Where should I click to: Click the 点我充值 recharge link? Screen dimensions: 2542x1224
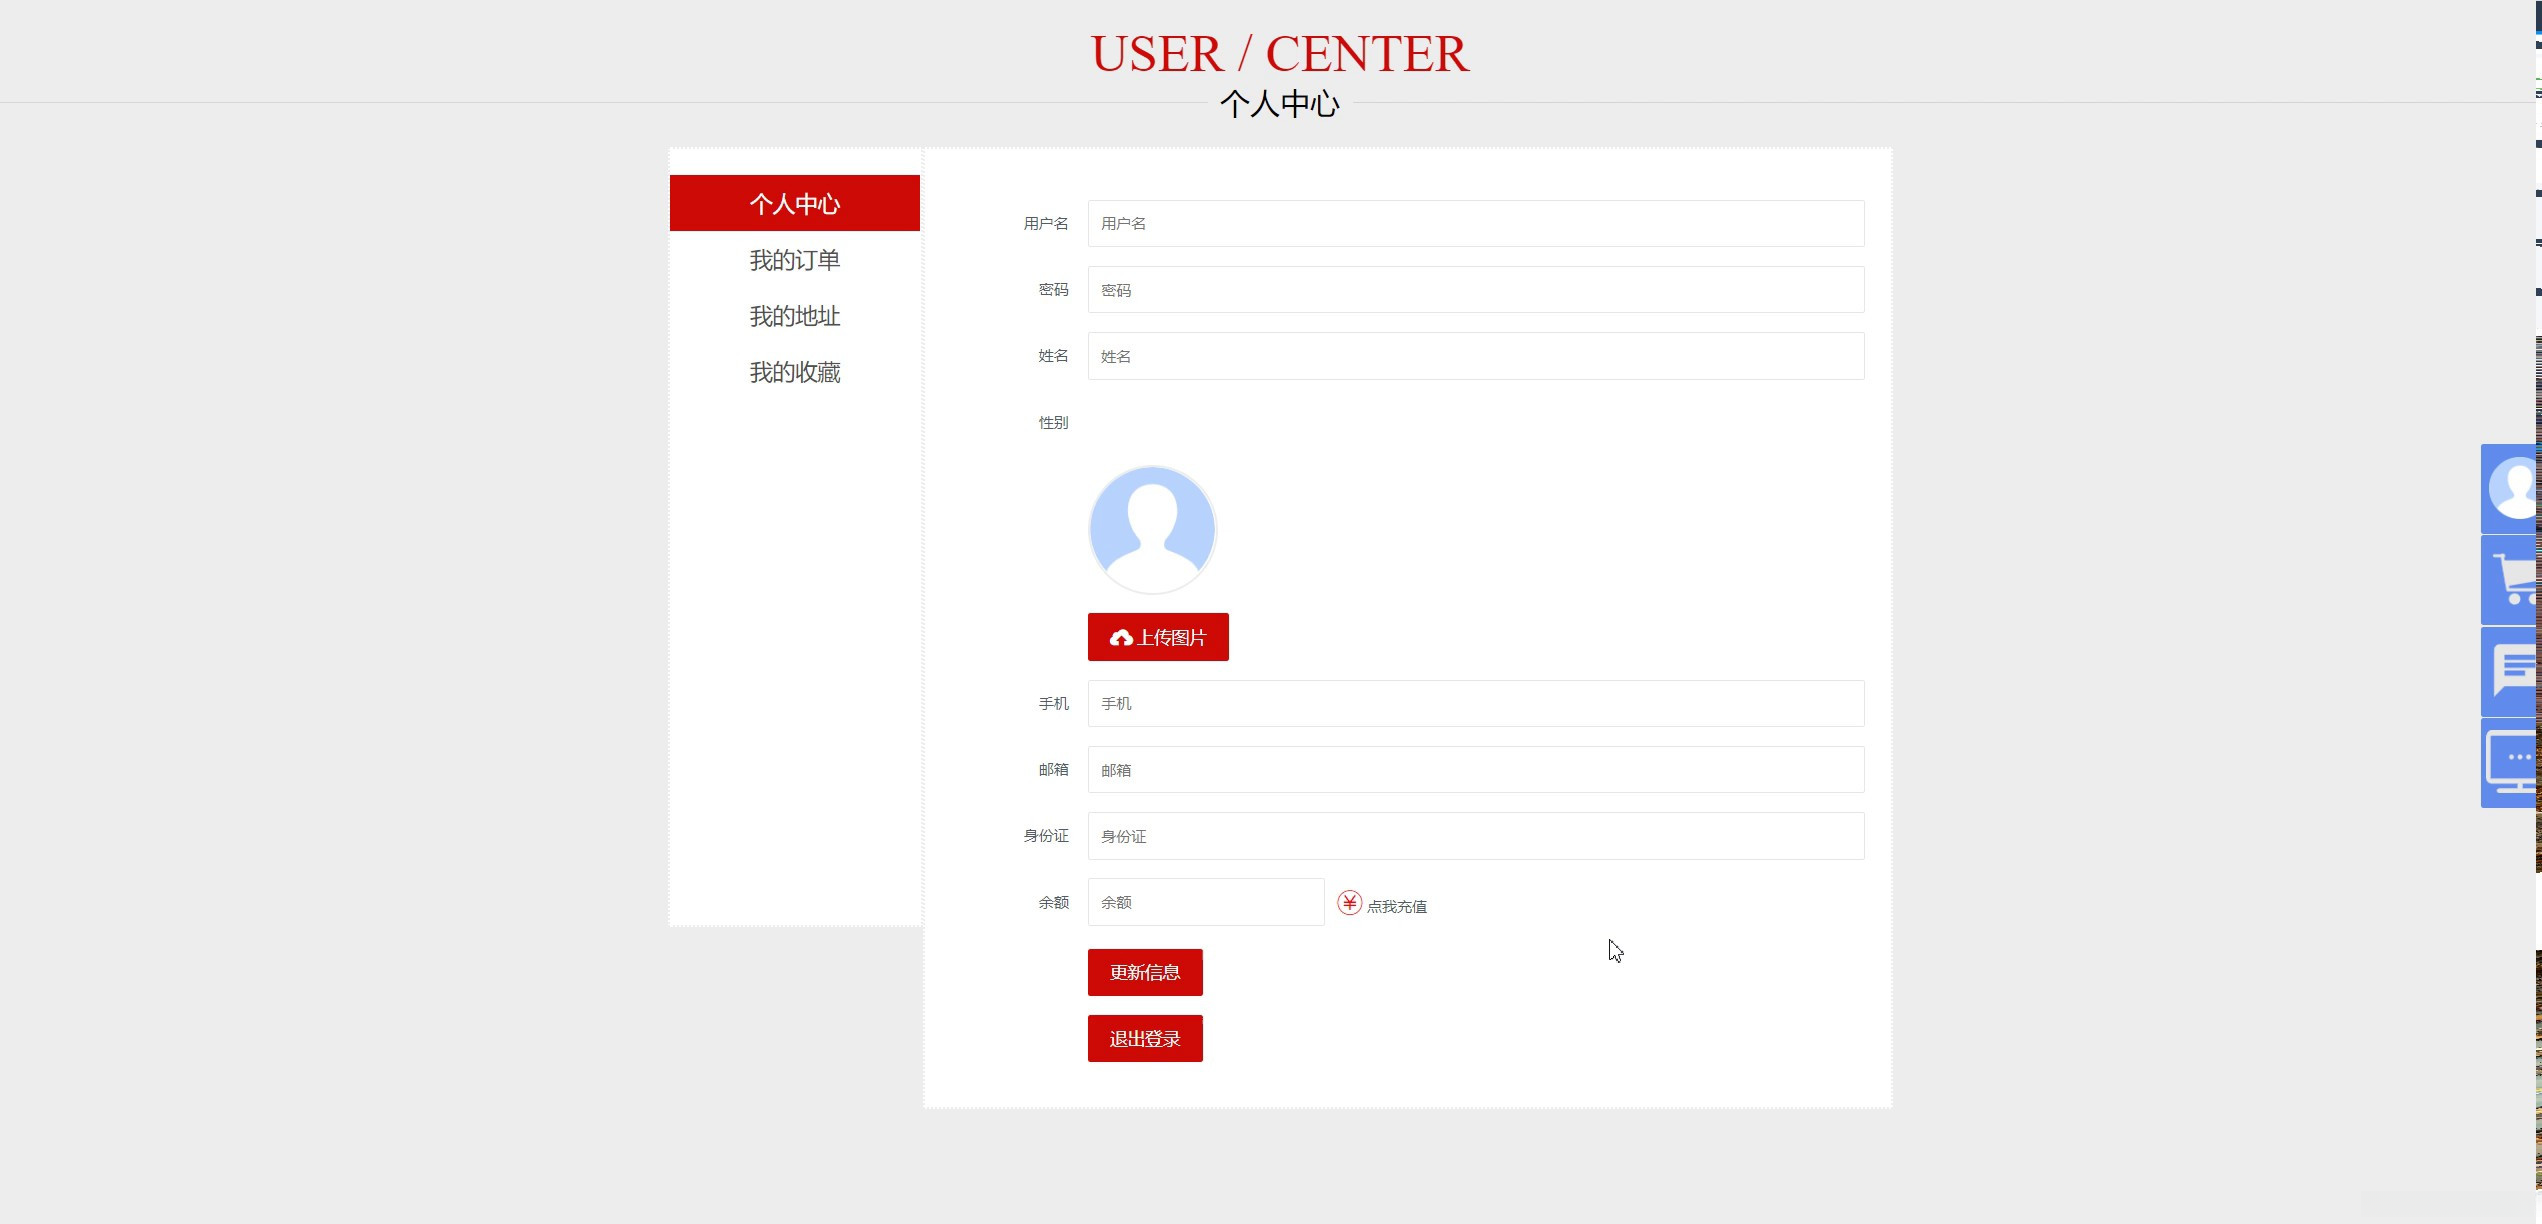[1396, 906]
